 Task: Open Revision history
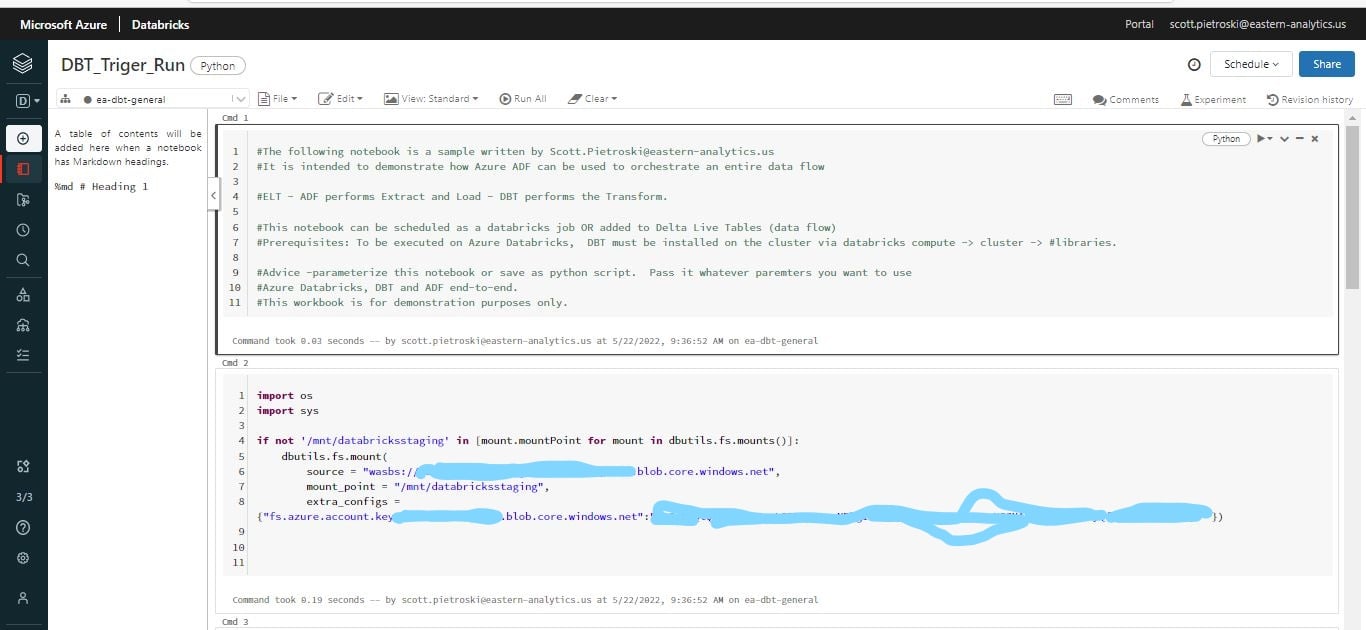[1310, 99]
